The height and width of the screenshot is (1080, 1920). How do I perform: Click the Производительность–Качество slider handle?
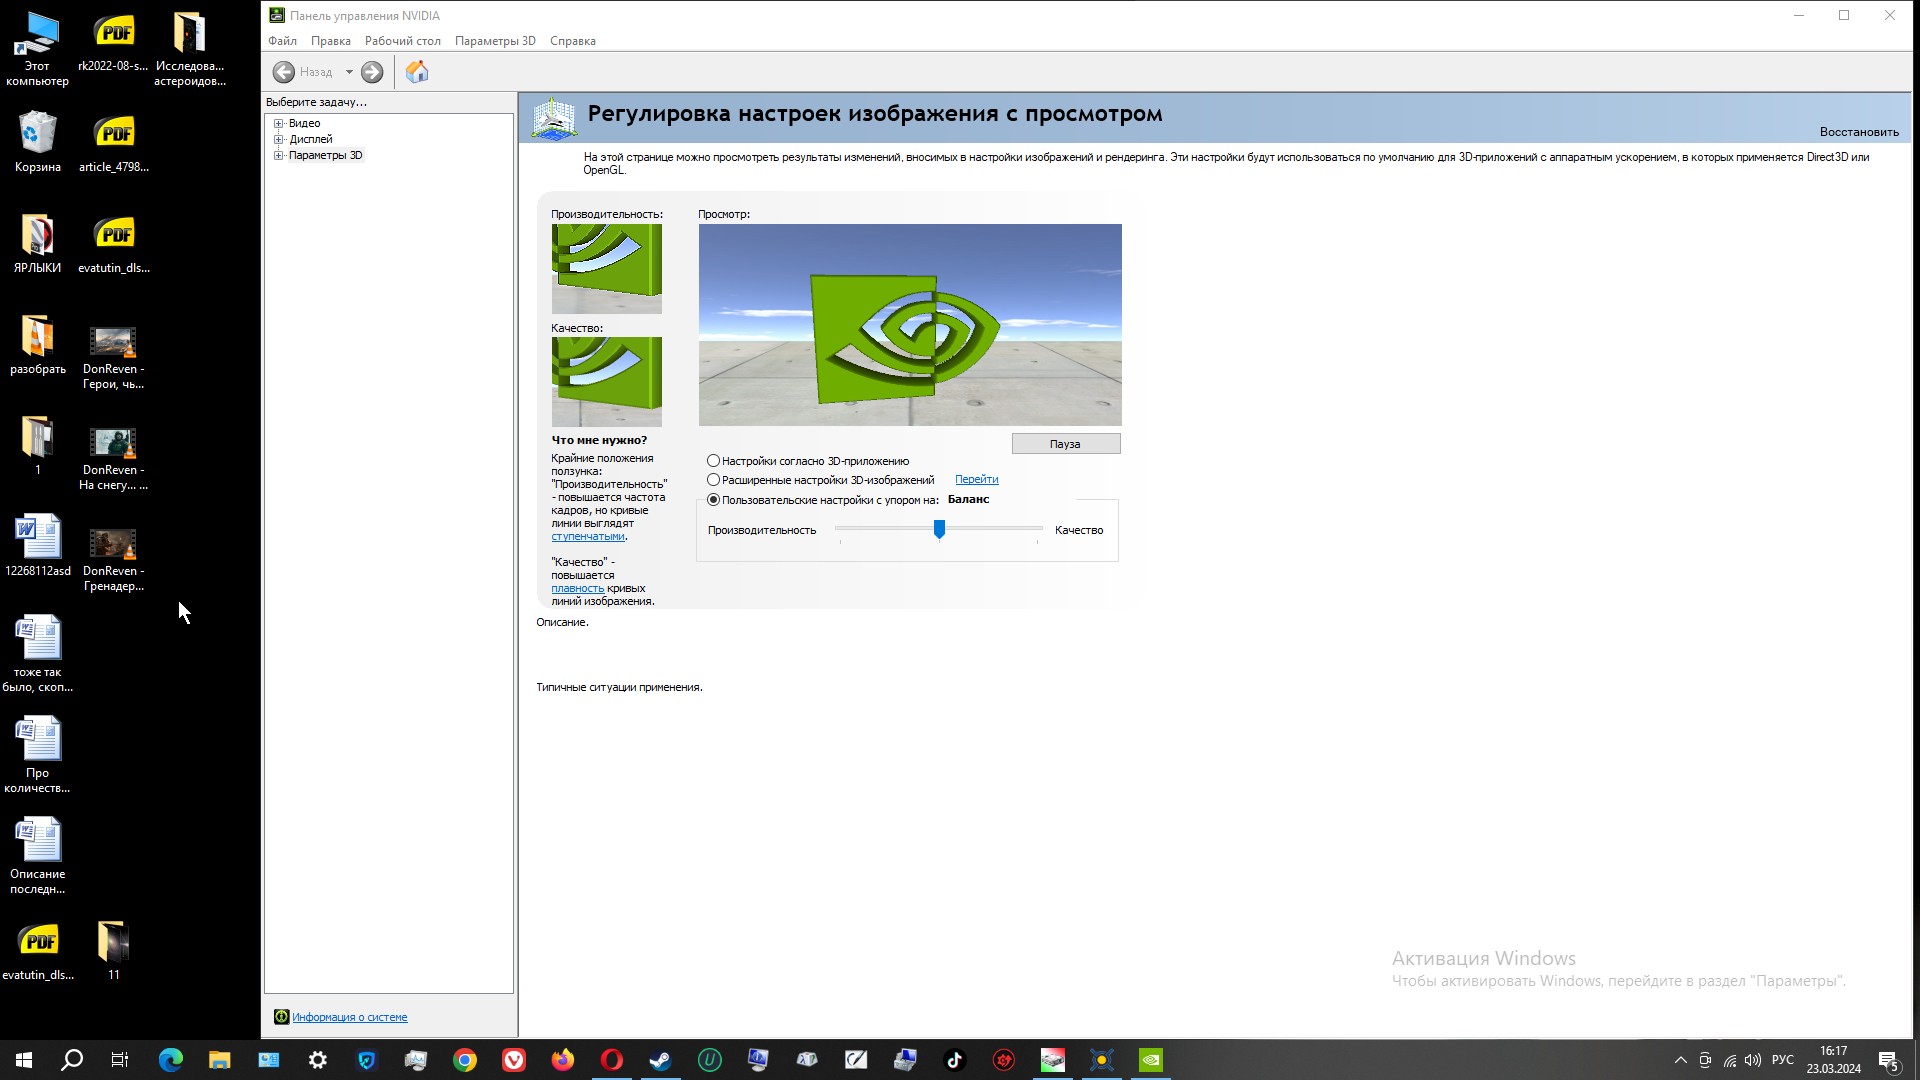(x=939, y=529)
